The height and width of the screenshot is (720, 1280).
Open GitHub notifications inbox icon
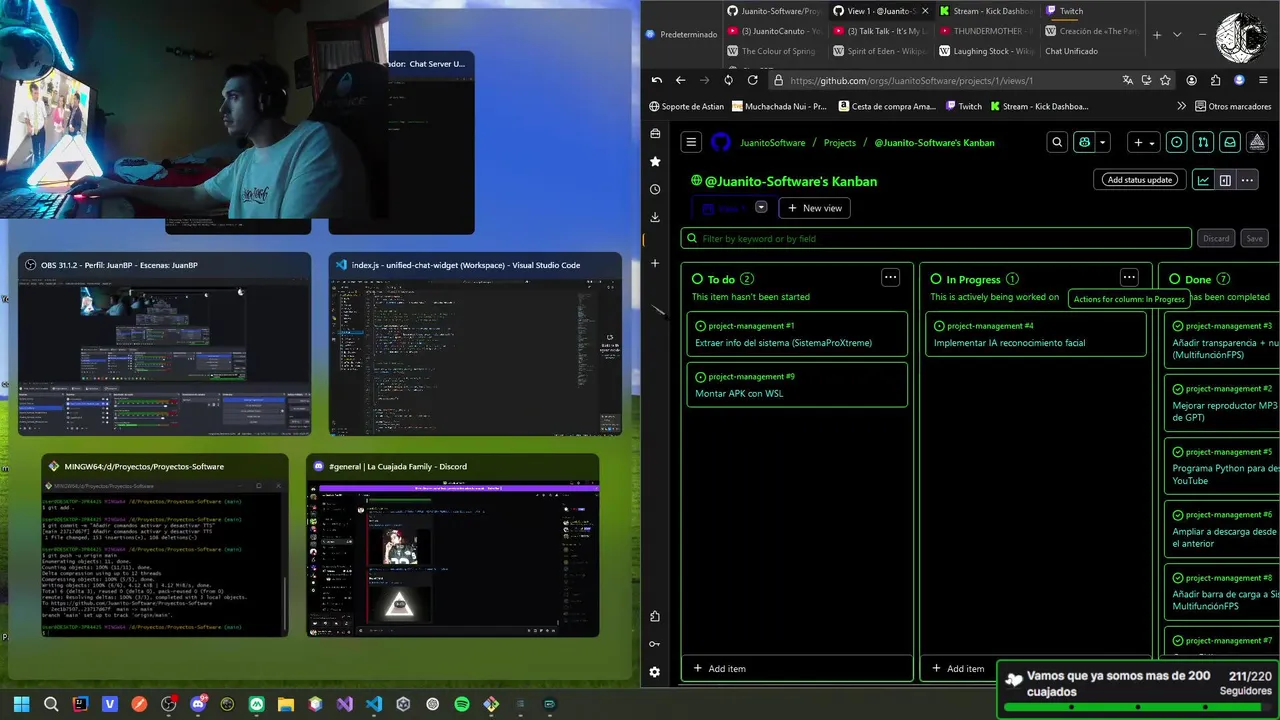1230,142
